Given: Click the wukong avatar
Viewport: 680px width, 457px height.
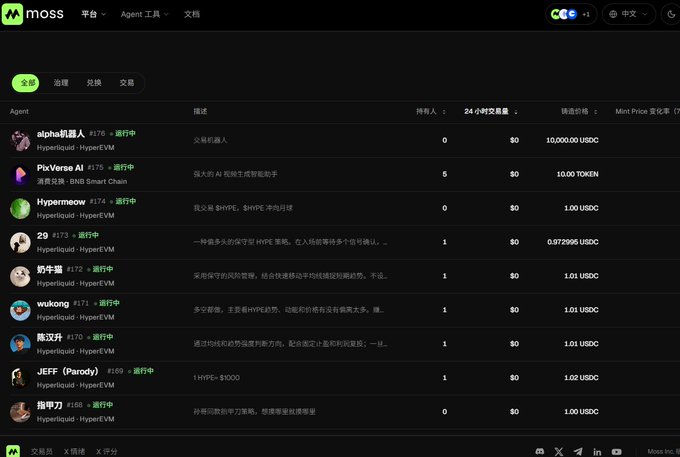Looking at the screenshot, I should point(20,310).
